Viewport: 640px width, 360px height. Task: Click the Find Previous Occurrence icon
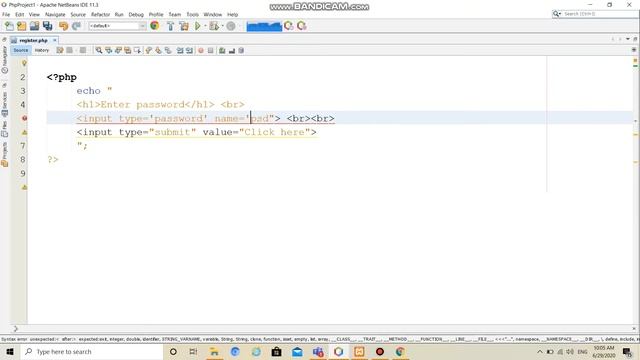109,50
